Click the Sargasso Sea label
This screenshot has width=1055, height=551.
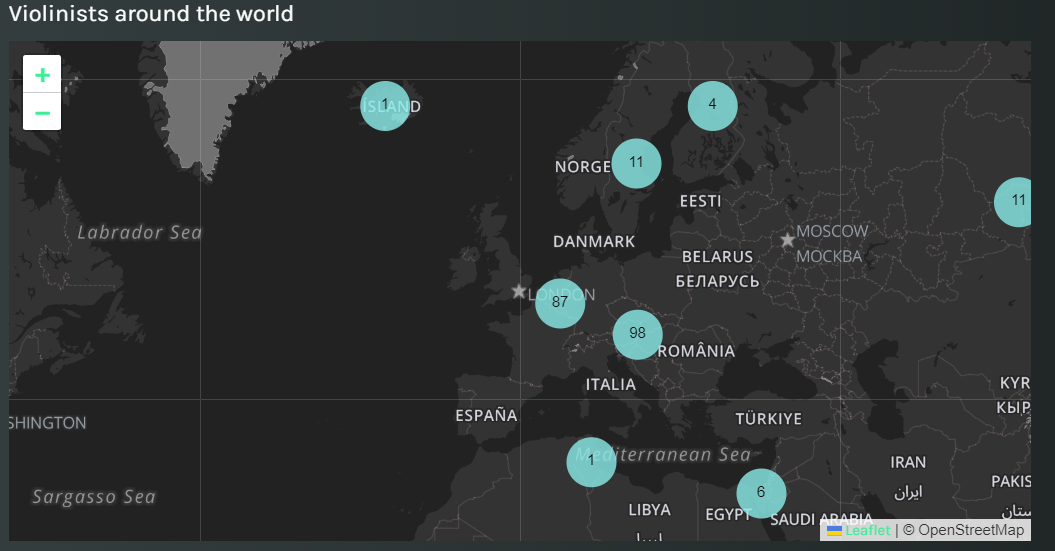click(94, 497)
